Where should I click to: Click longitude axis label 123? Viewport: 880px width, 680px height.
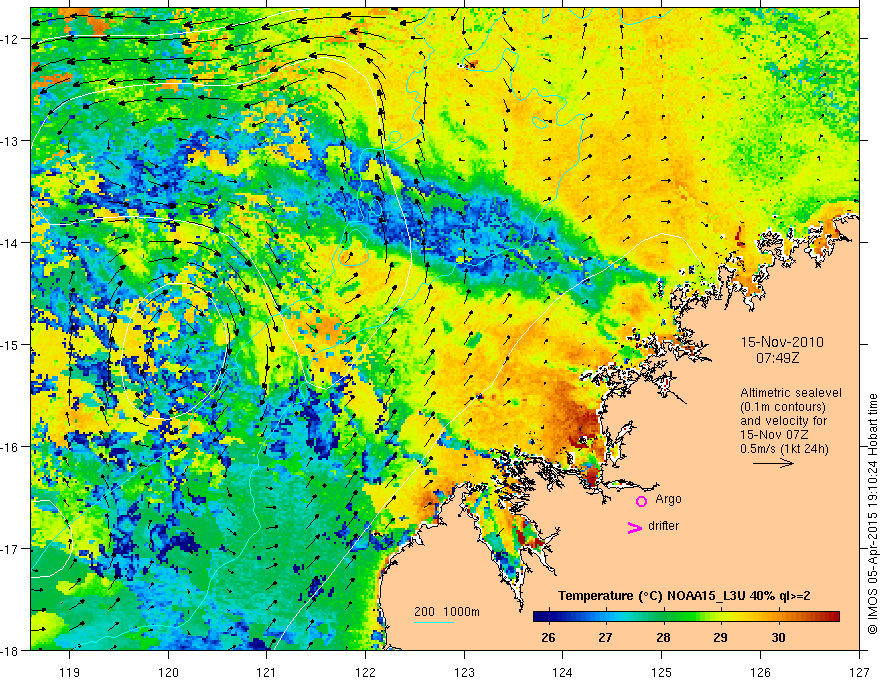[x=464, y=672]
